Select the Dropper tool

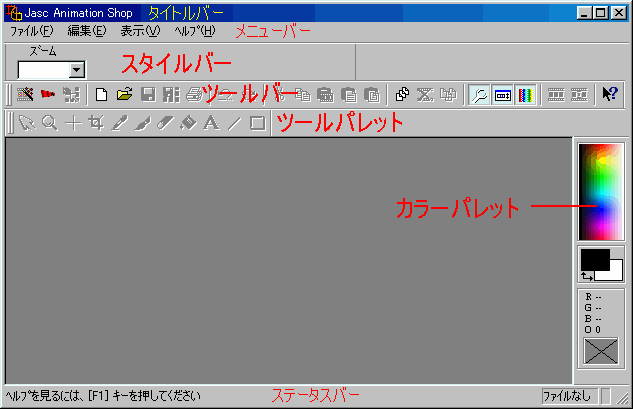click(x=119, y=123)
